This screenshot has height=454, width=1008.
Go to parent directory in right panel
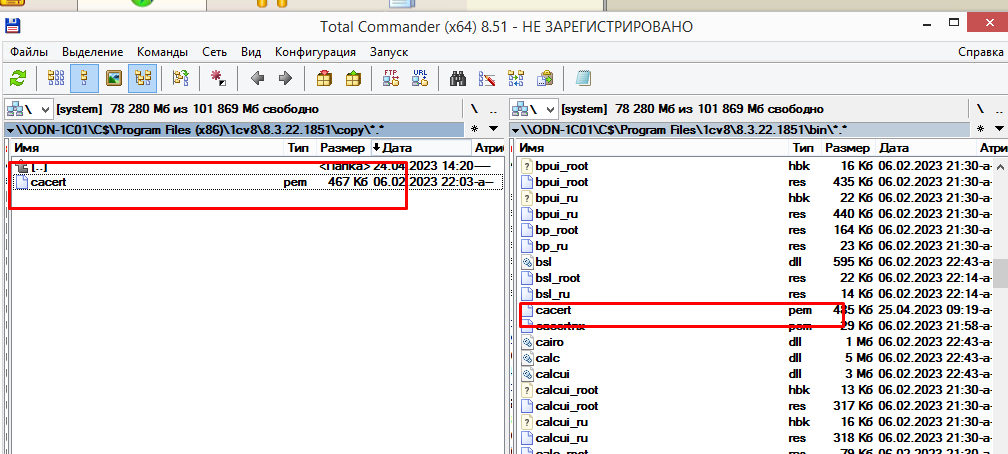click(998, 109)
